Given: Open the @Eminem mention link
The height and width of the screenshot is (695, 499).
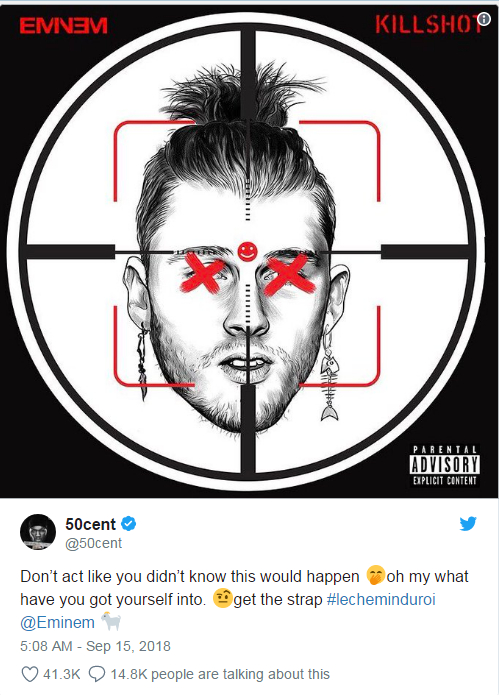Looking at the screenshot, I should coord(58,622).
